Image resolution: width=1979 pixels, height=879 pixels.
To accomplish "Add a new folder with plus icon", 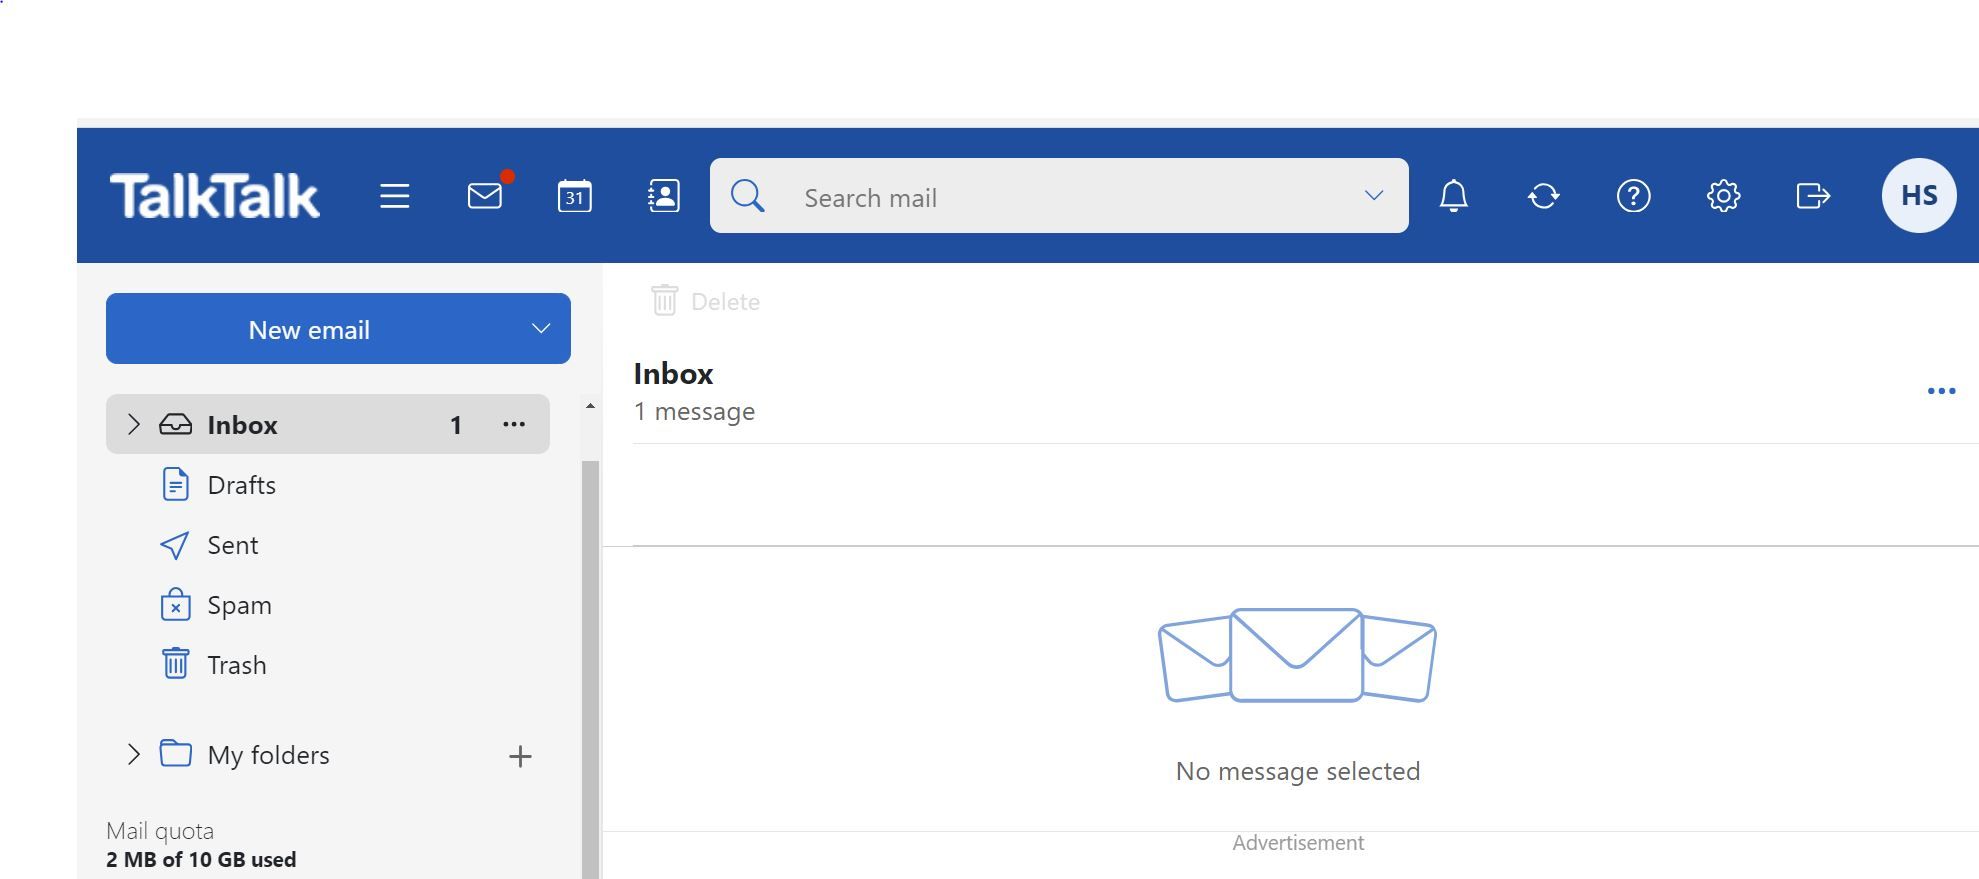I will pyautogui.click(x=520, y=756).
